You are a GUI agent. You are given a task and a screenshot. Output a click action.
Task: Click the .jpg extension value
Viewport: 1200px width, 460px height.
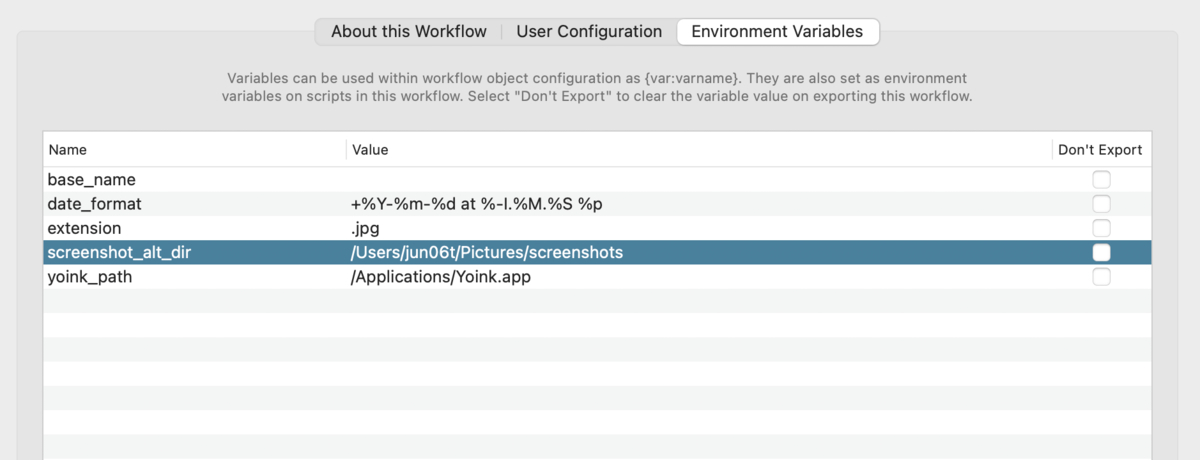pyautogui.click(x=365, y=228)
